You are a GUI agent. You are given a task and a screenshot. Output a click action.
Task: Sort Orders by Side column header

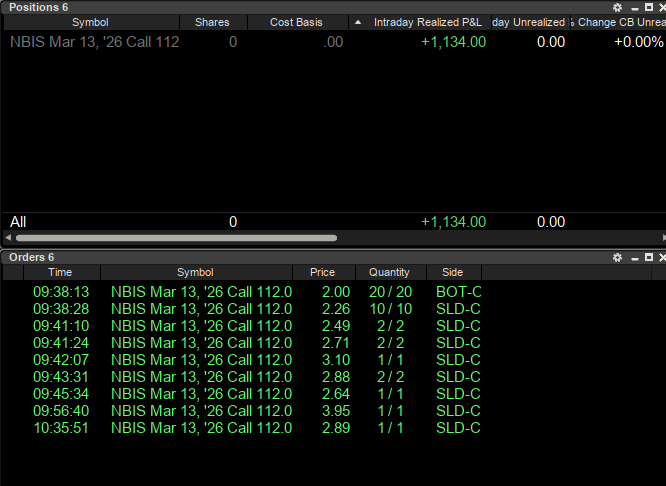click(x=453, y=272)
